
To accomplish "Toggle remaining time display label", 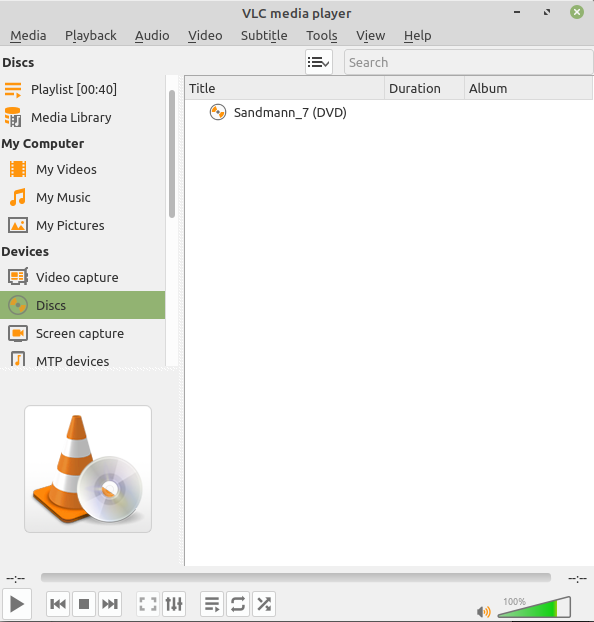I will [x=577, y=578].
